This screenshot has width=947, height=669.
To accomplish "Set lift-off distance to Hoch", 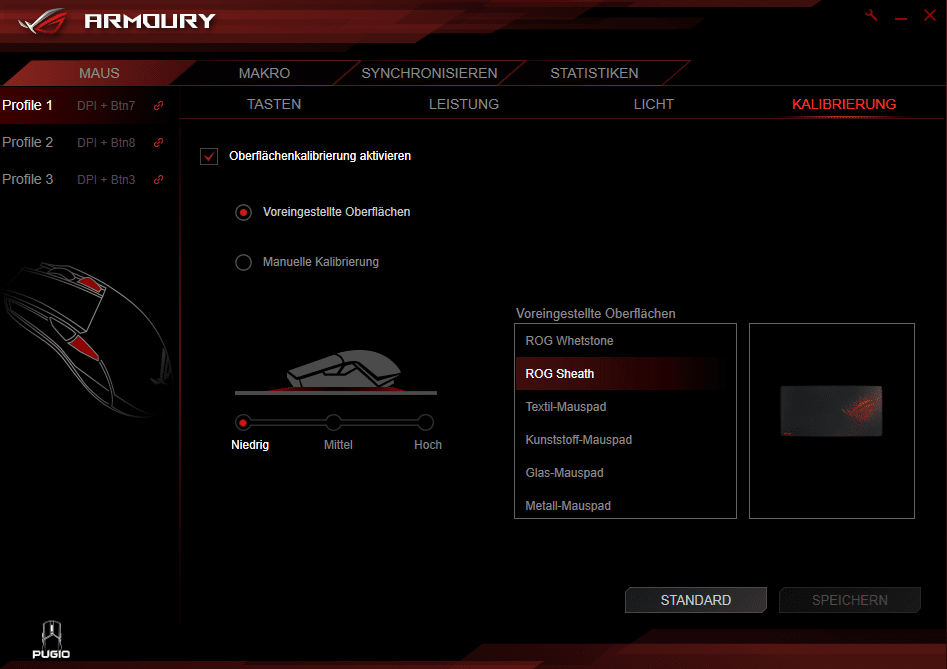I will (425, 423).
